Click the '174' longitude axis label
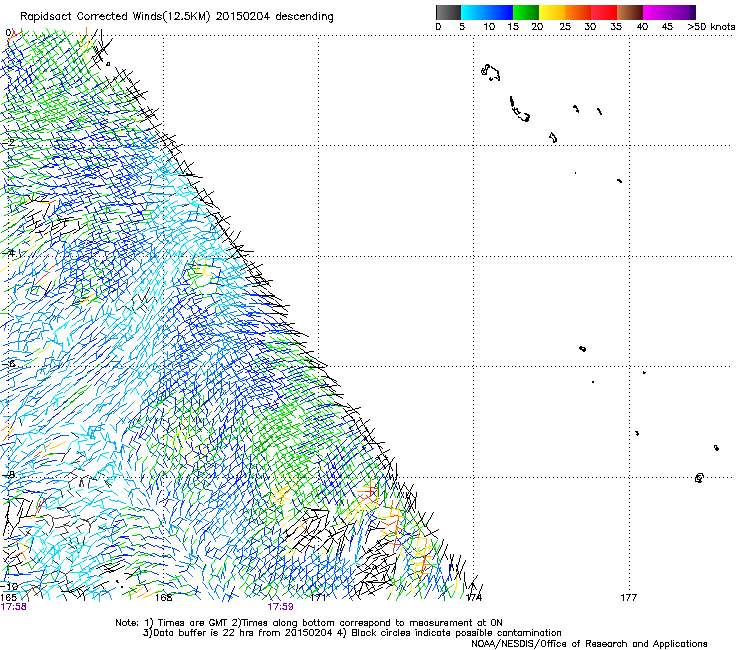740x650 pixels. pos(474,598)
